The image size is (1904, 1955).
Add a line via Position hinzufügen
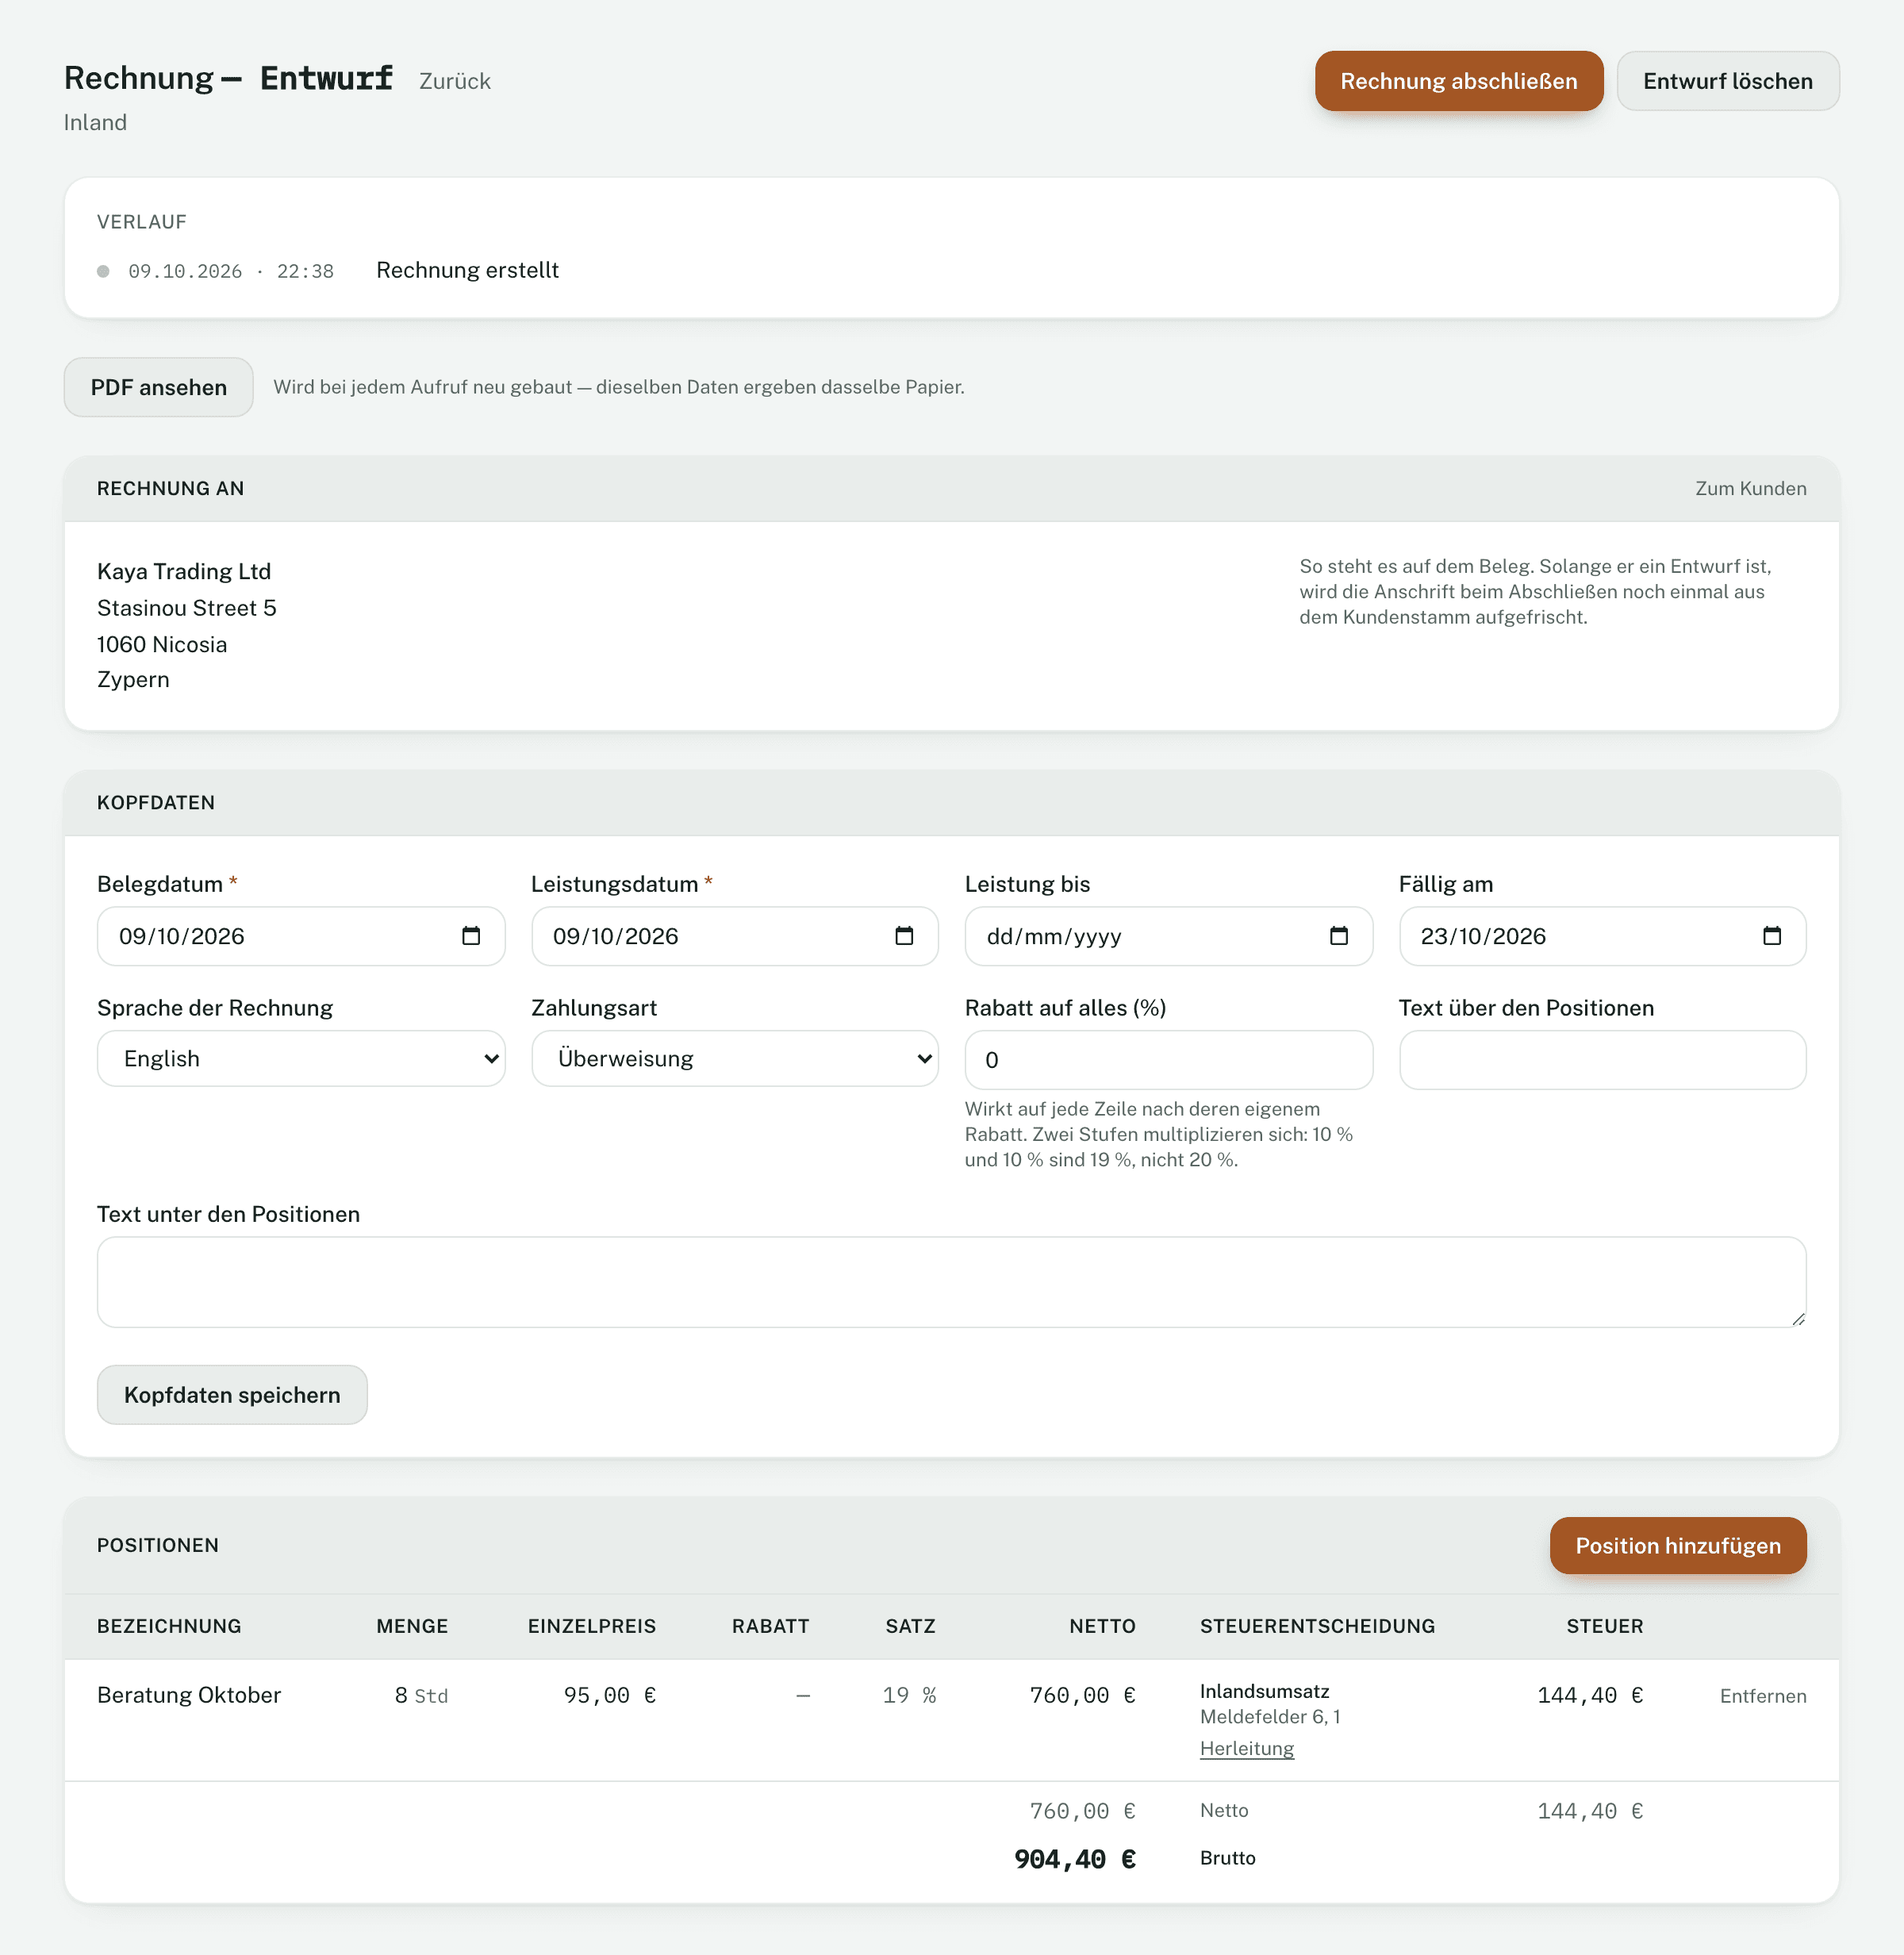[1677, 1545]
